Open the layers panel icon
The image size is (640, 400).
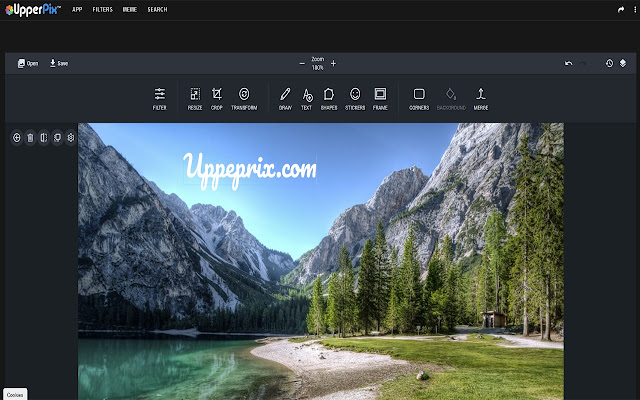[x=622, y=63]
